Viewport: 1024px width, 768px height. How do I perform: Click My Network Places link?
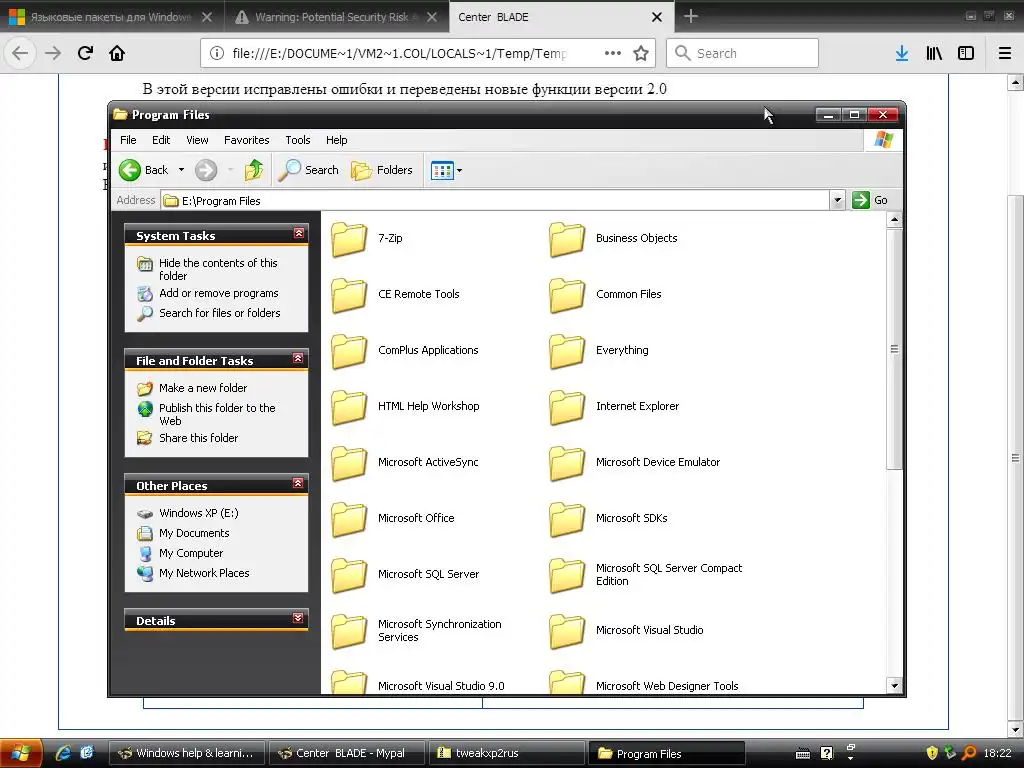[x=204, y=573]
